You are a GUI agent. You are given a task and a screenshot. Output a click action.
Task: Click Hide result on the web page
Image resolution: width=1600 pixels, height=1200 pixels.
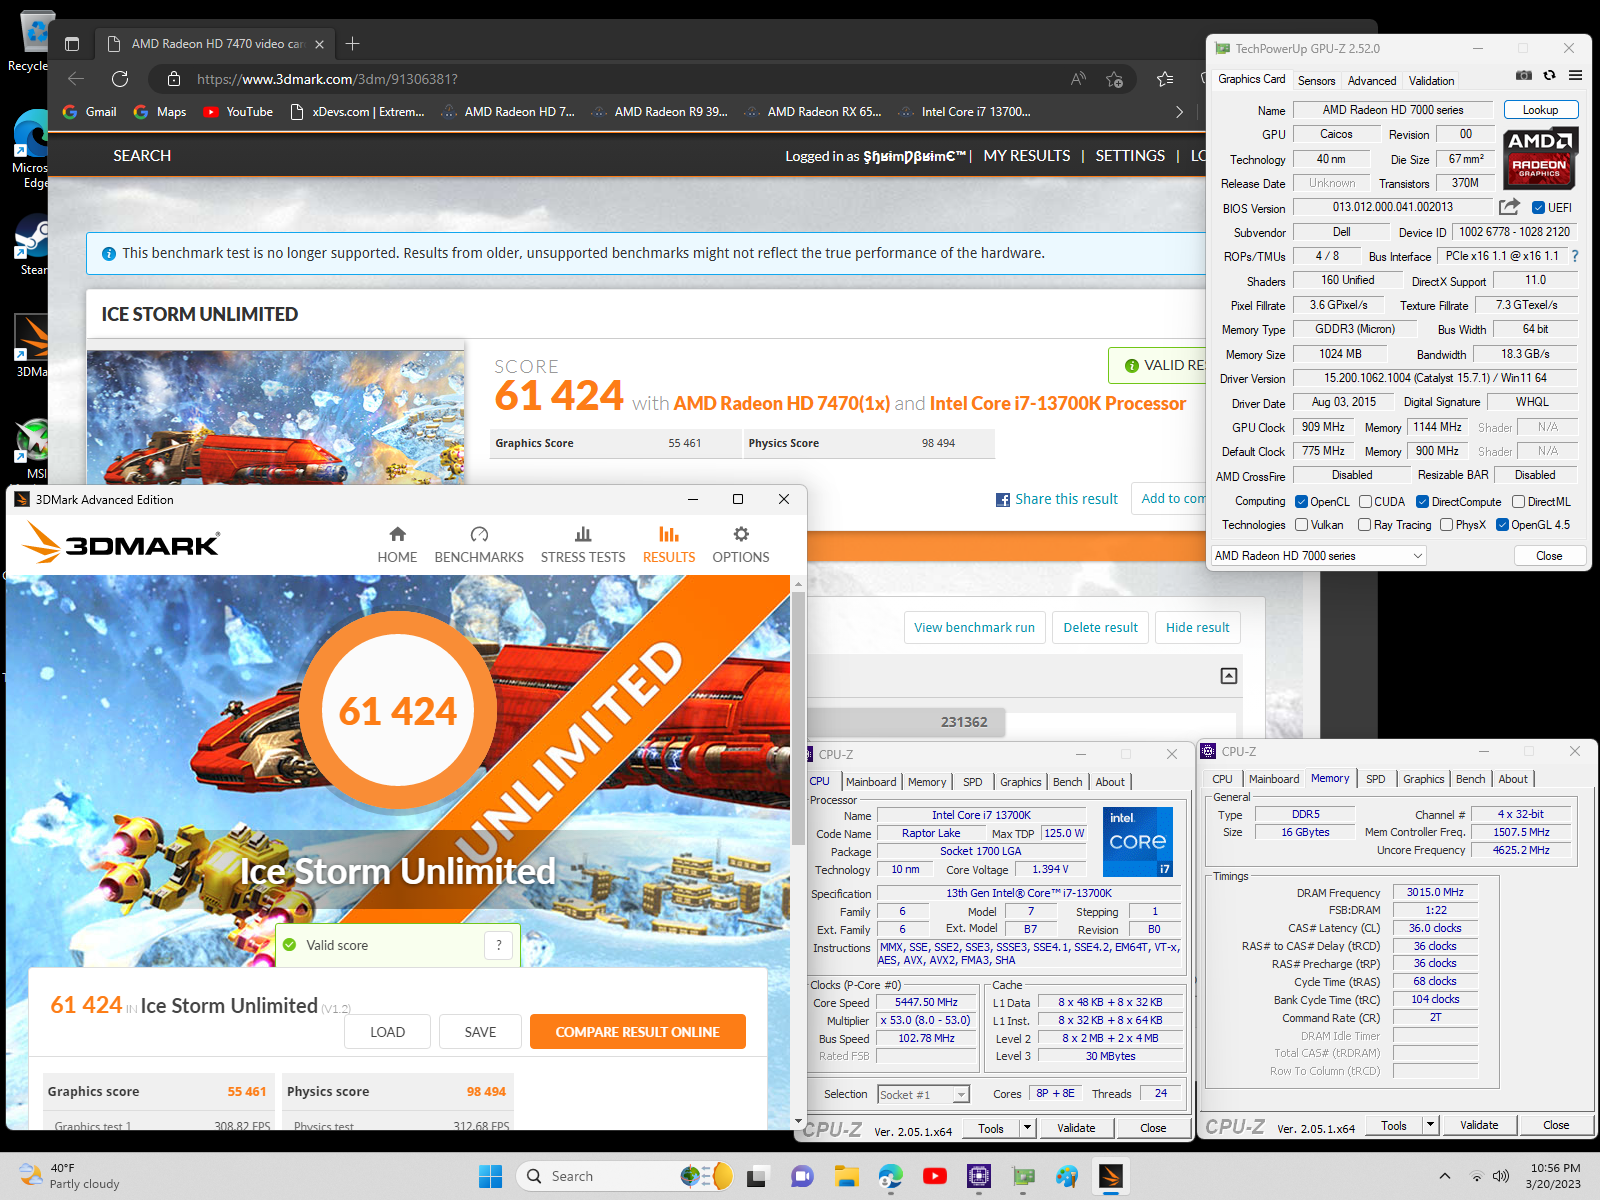[x=1197, y=627]
